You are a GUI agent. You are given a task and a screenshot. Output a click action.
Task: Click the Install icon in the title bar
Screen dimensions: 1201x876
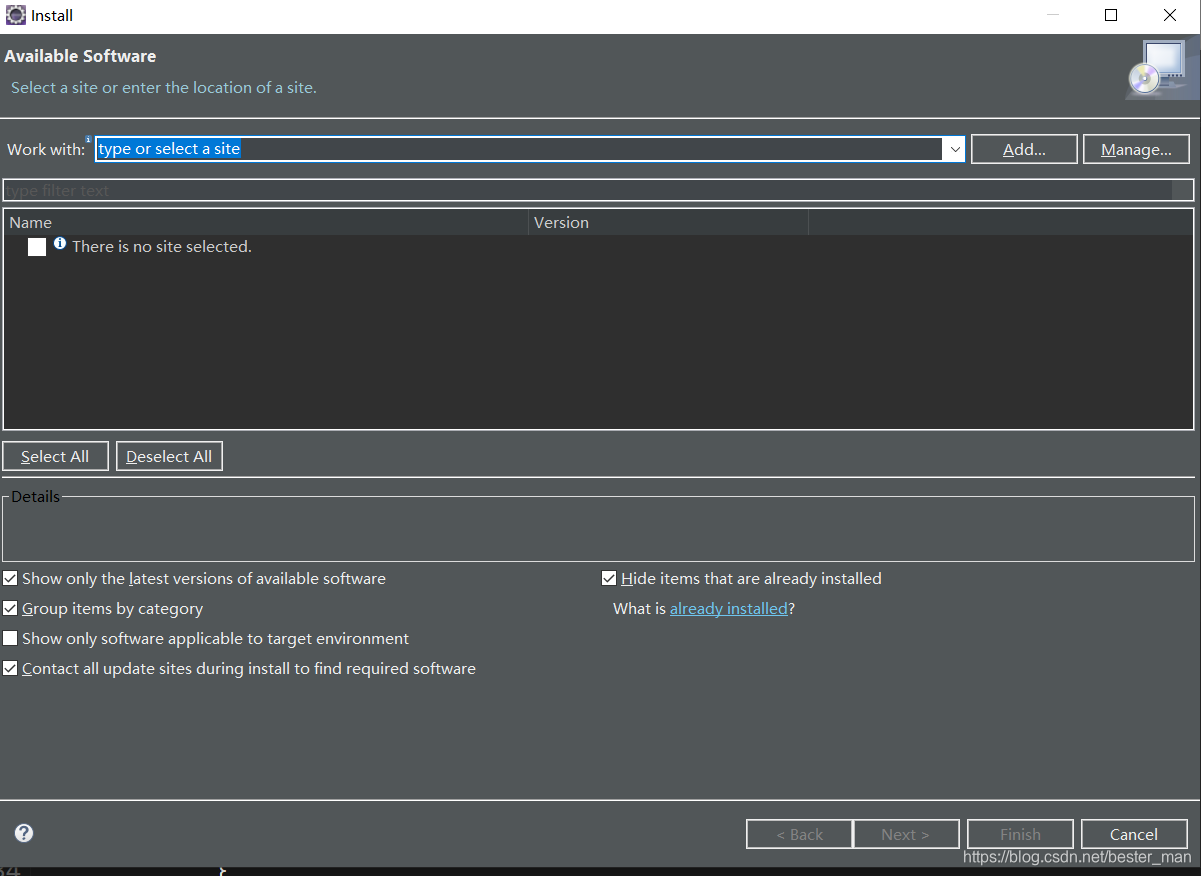click(x=14, y=14)
